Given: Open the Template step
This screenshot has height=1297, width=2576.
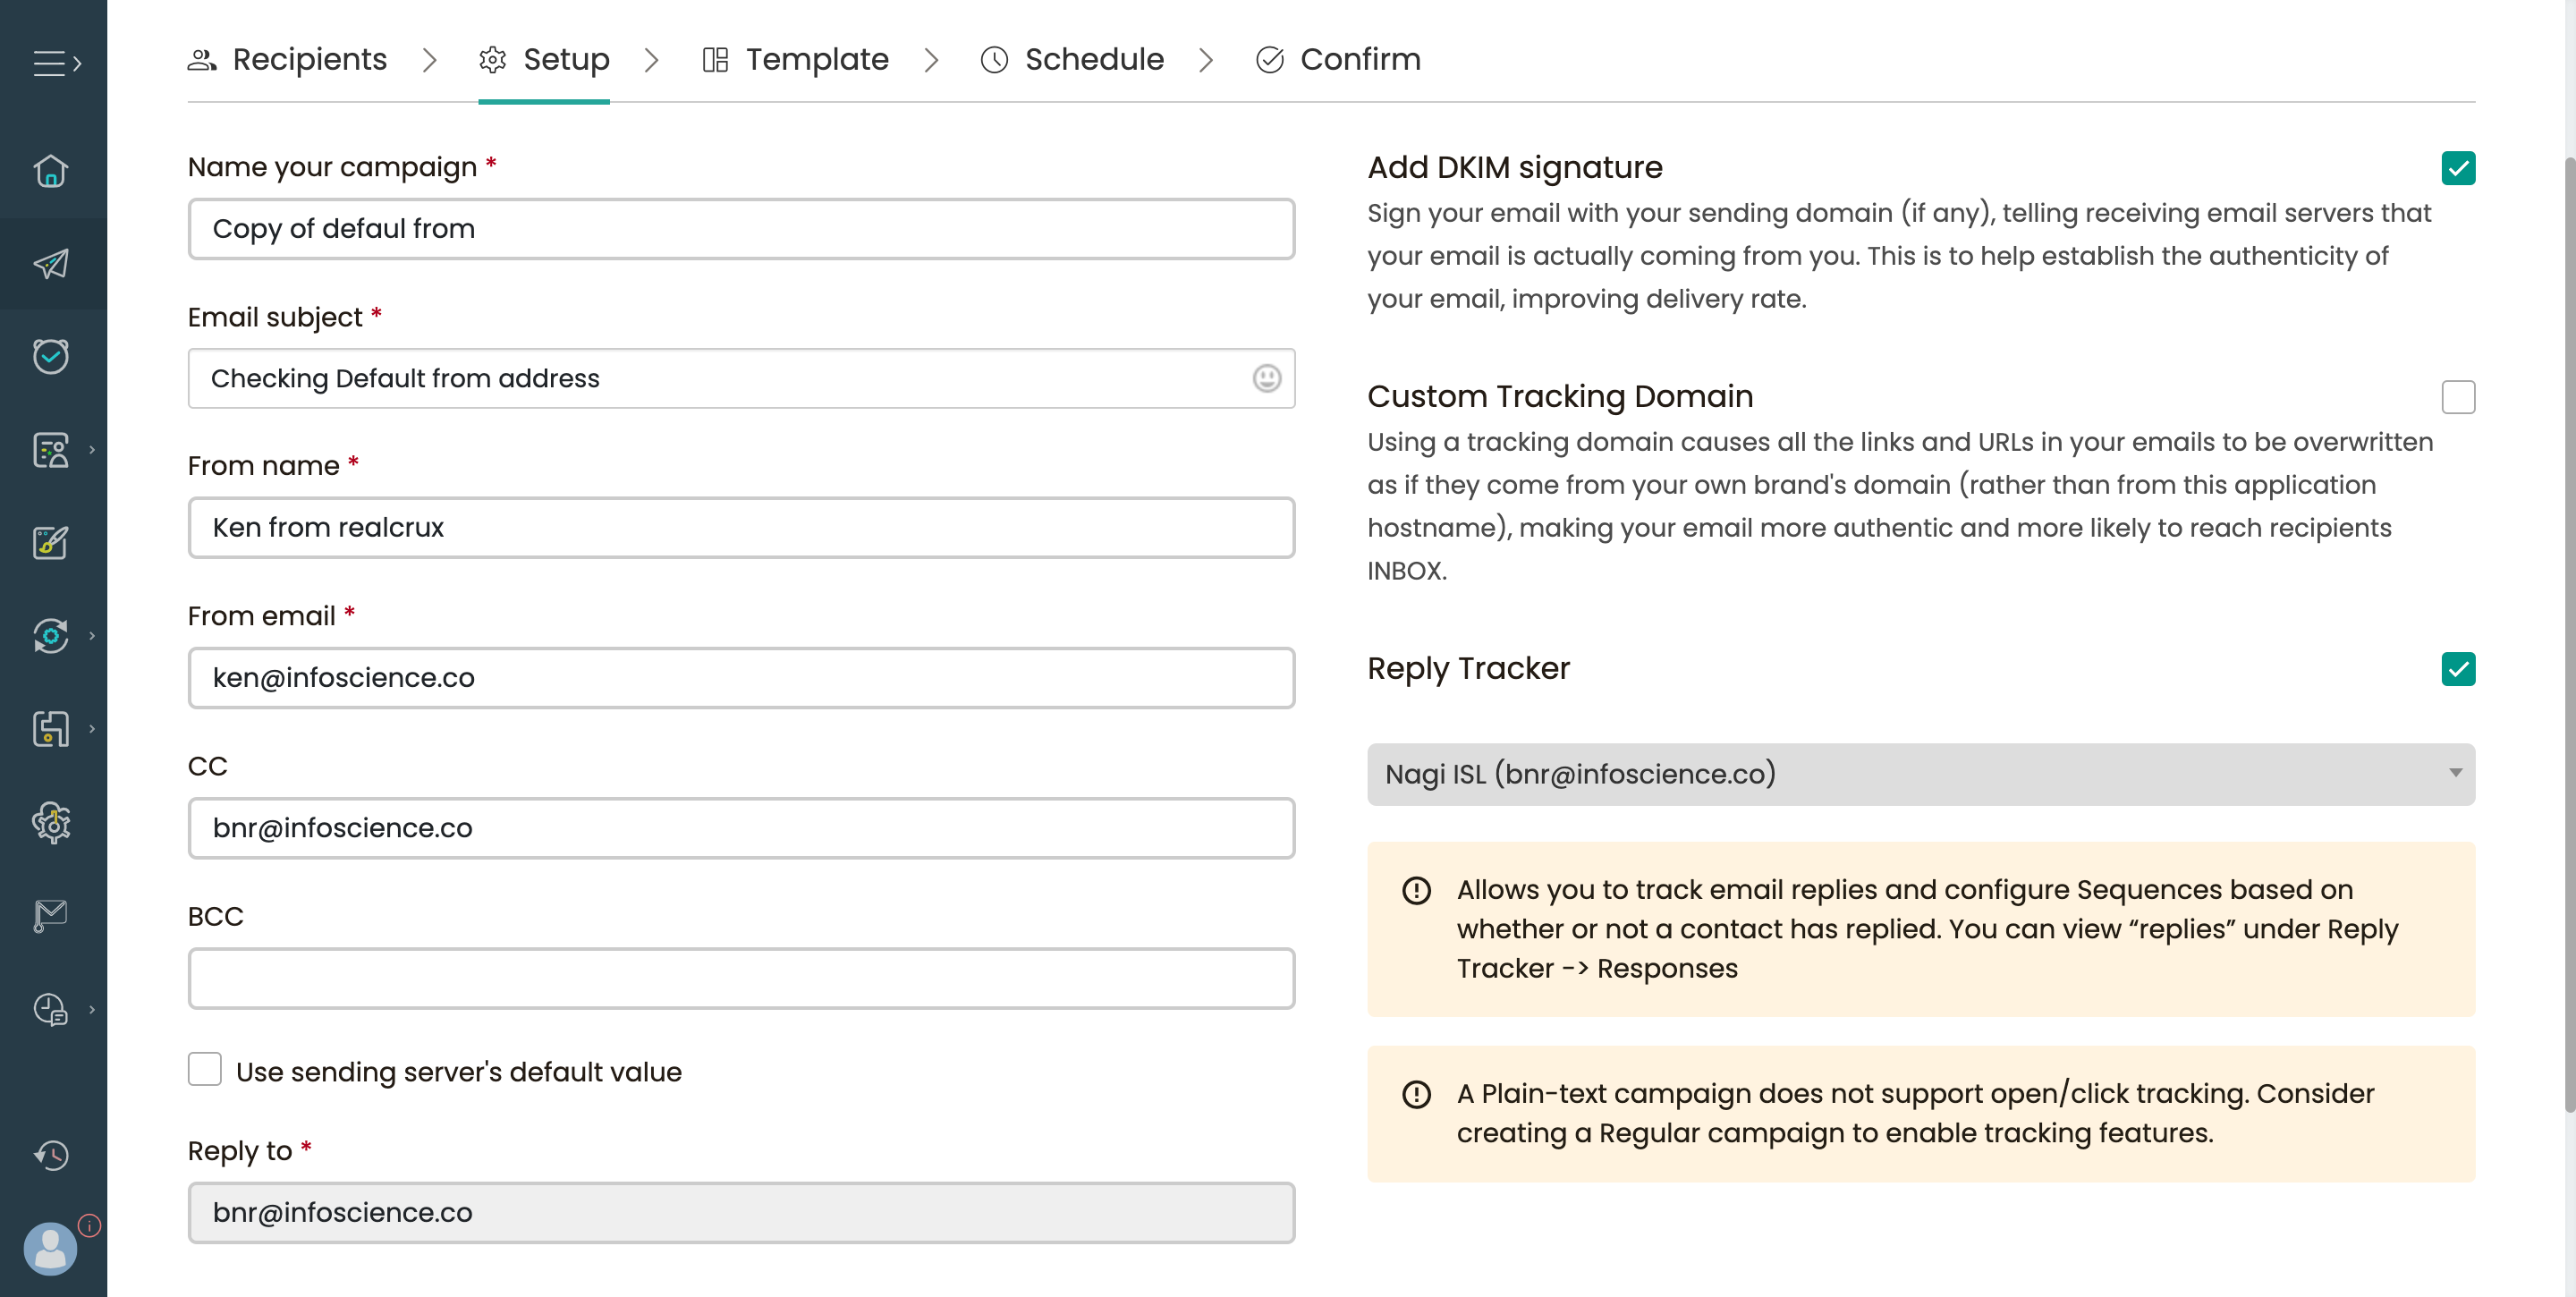Looking at the screenshot, I should [817, 59].
